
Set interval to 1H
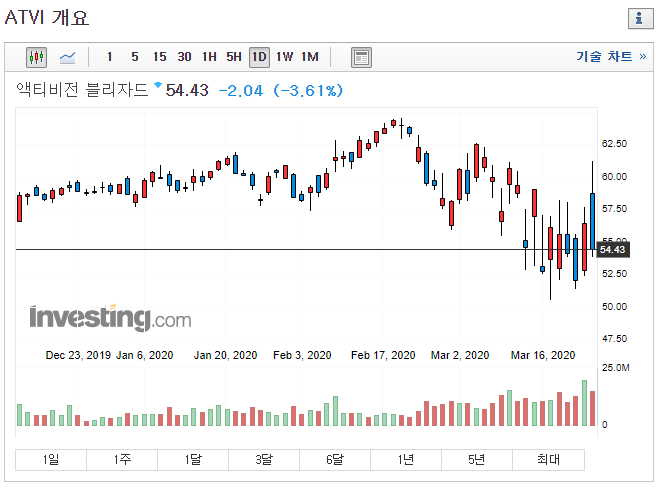click(x=209, y=57)
